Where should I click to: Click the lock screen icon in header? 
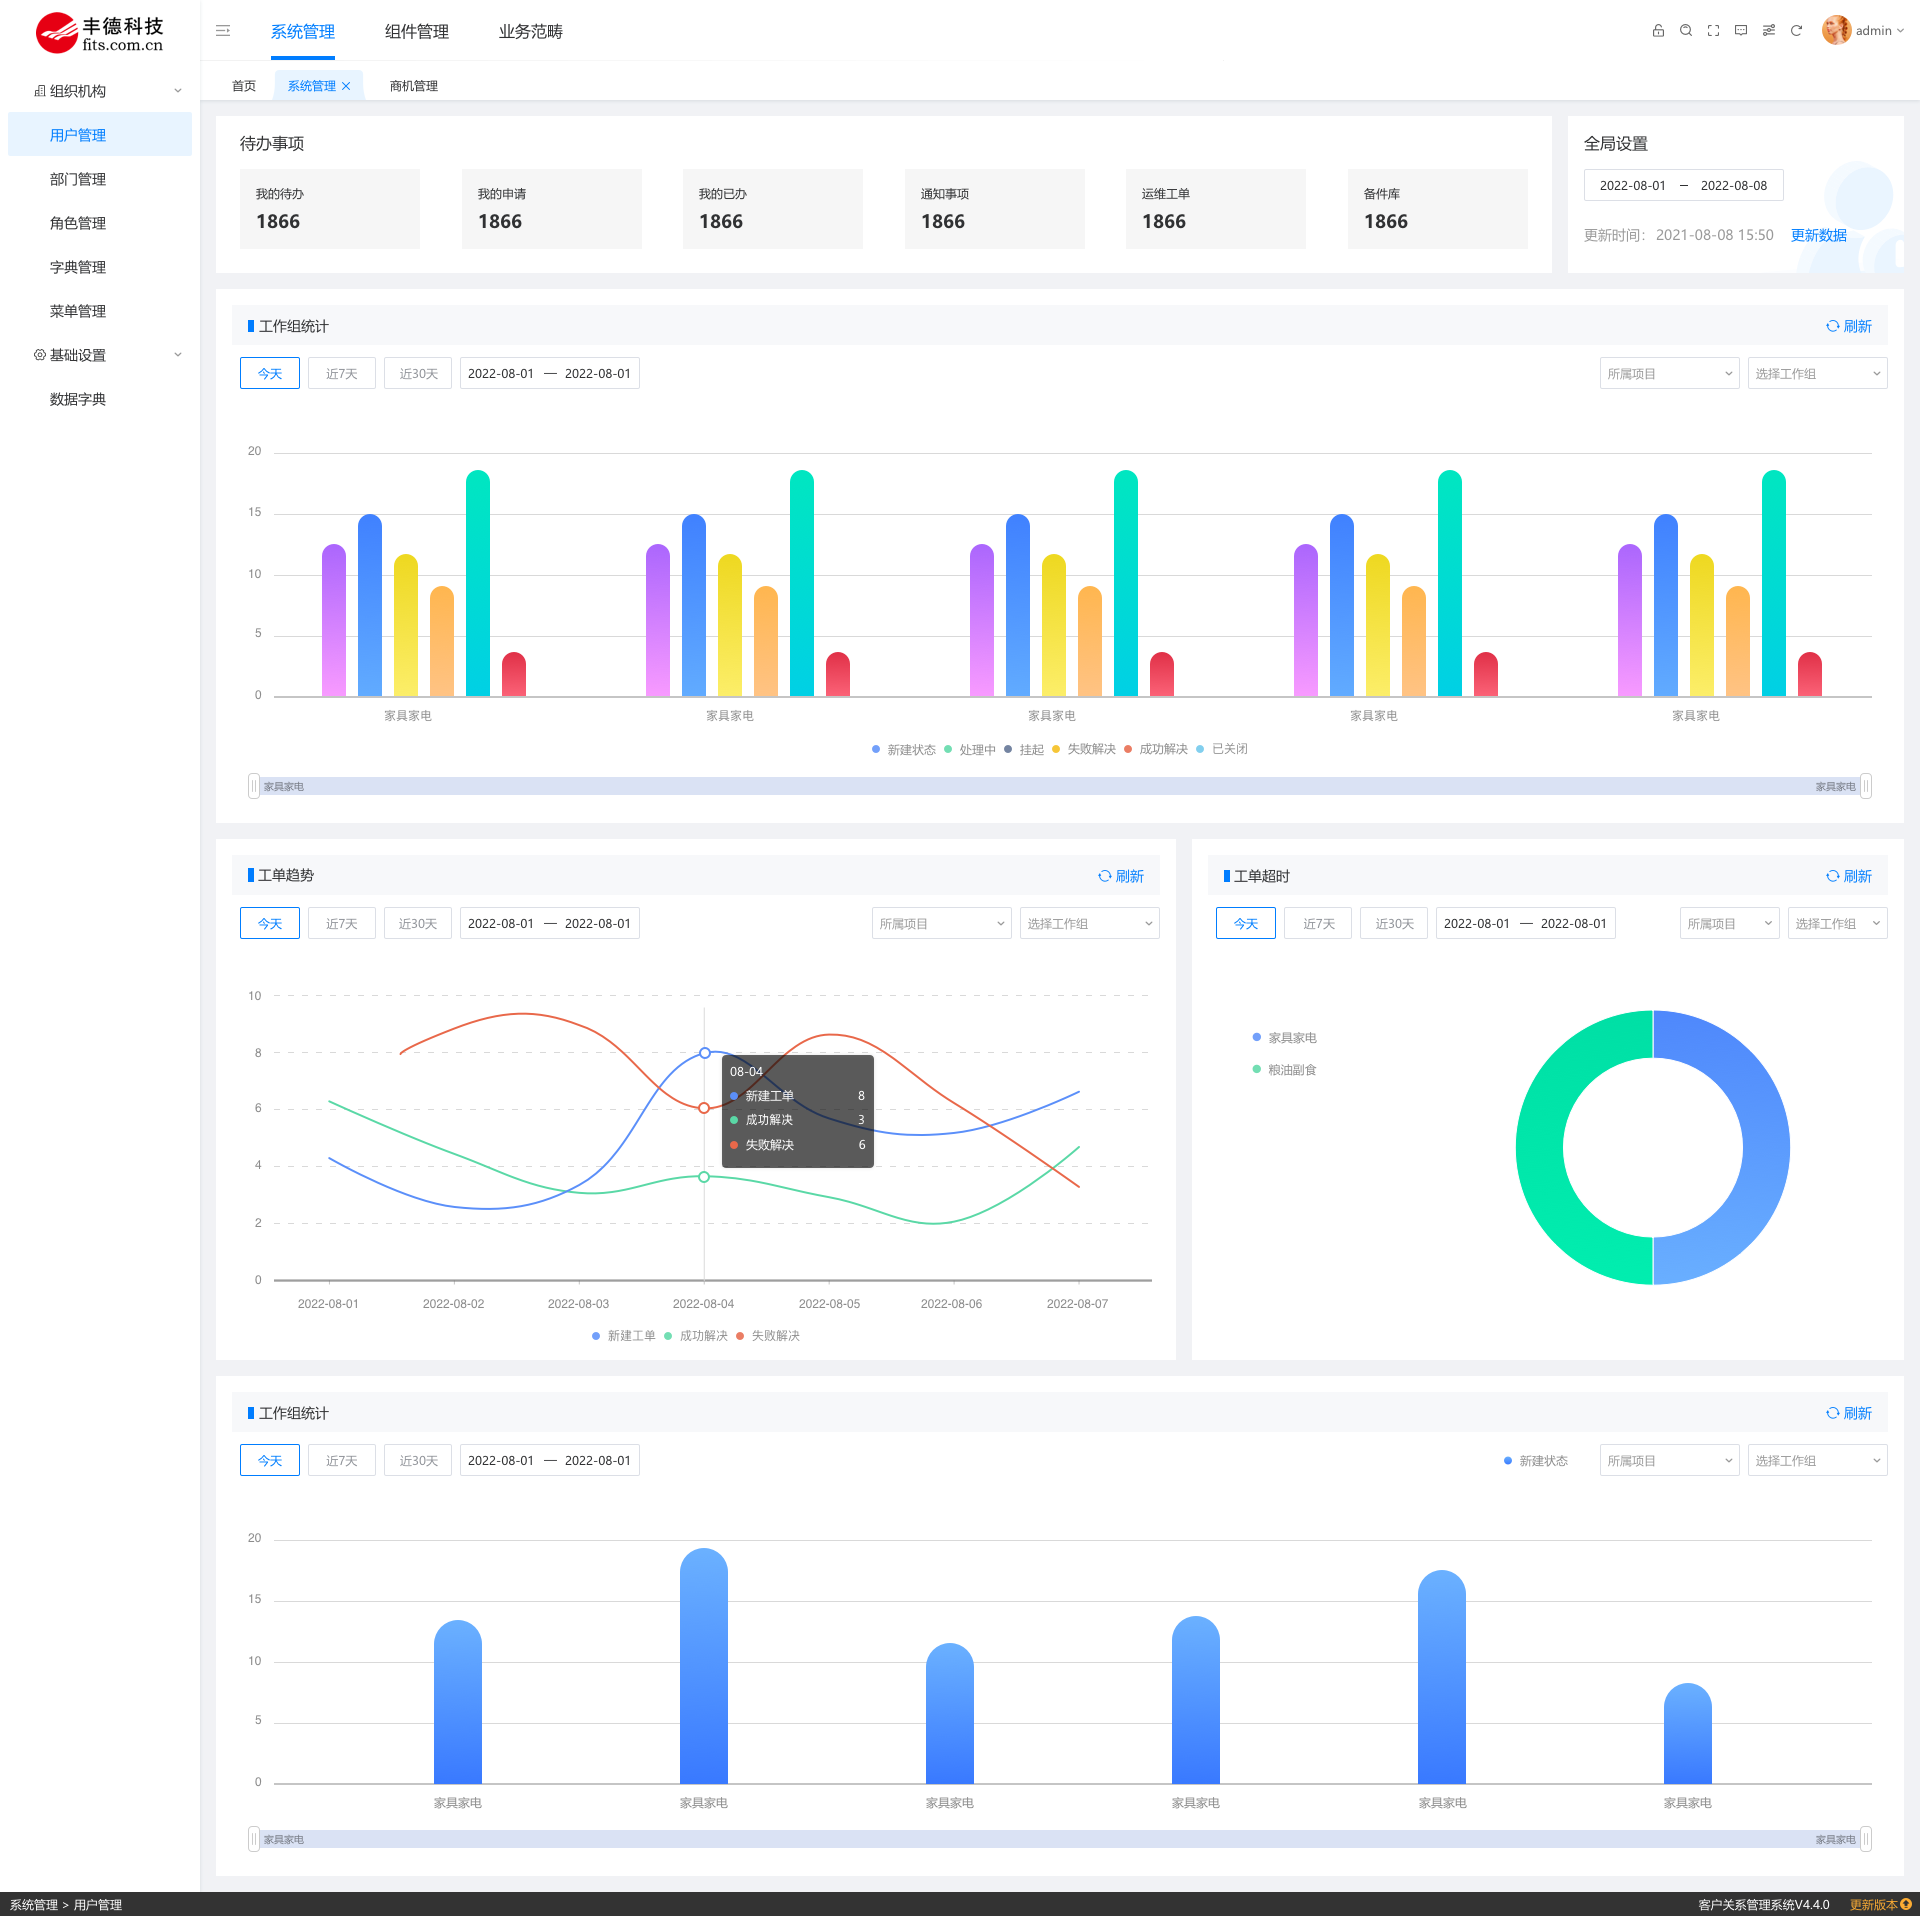coord(1658,31)
